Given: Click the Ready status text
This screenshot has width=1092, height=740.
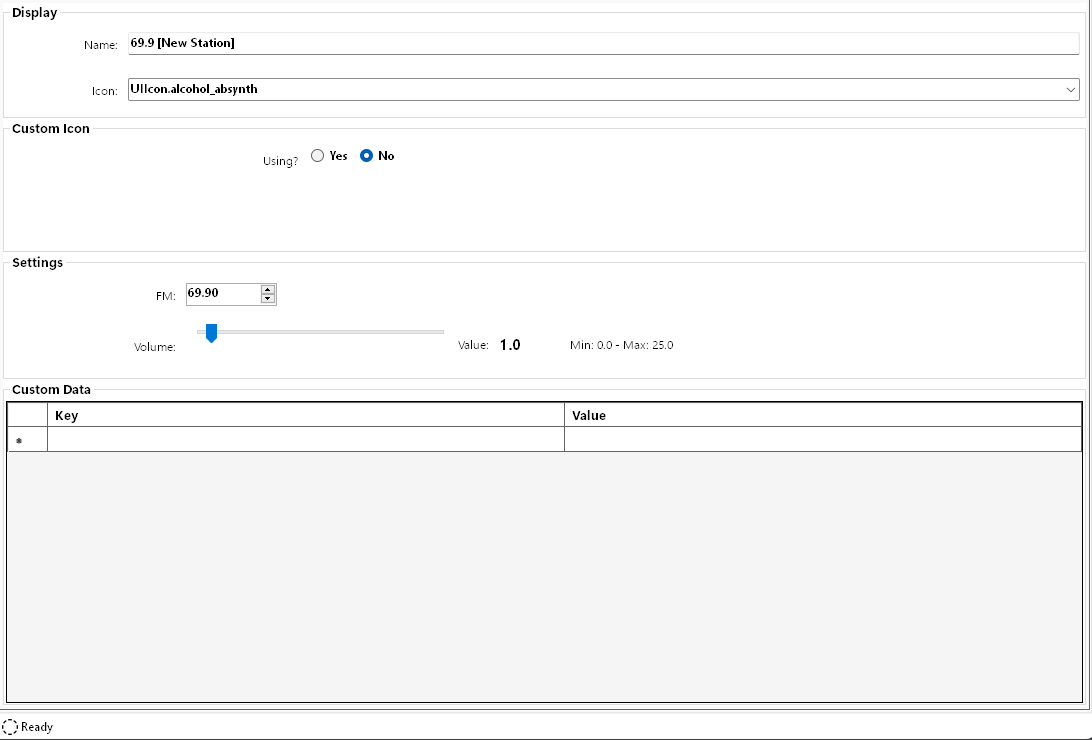Looking at the screenshot, I should (x=37, y=727).
